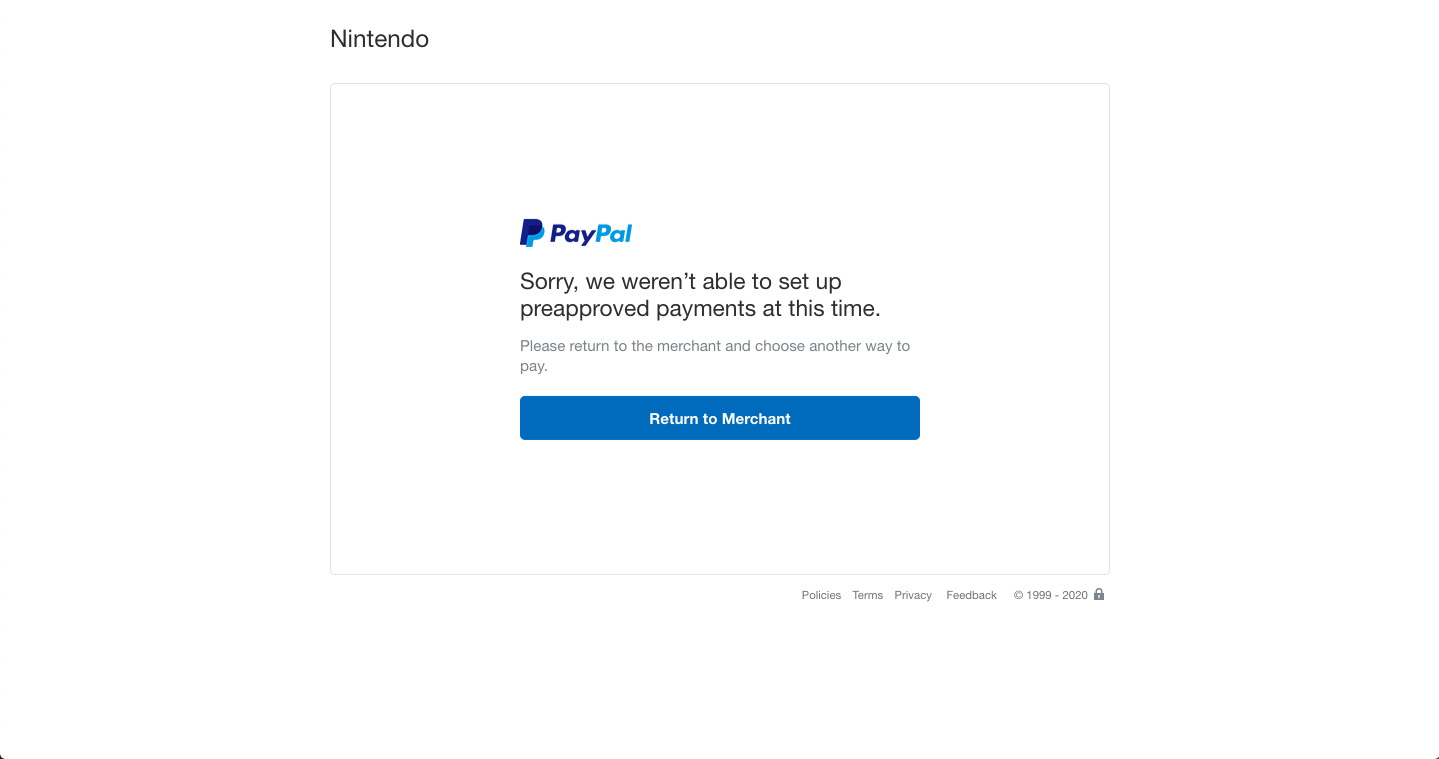Click the copyright symbol in the footer
1439x759 pixels.
click(x=1018, y=595)
